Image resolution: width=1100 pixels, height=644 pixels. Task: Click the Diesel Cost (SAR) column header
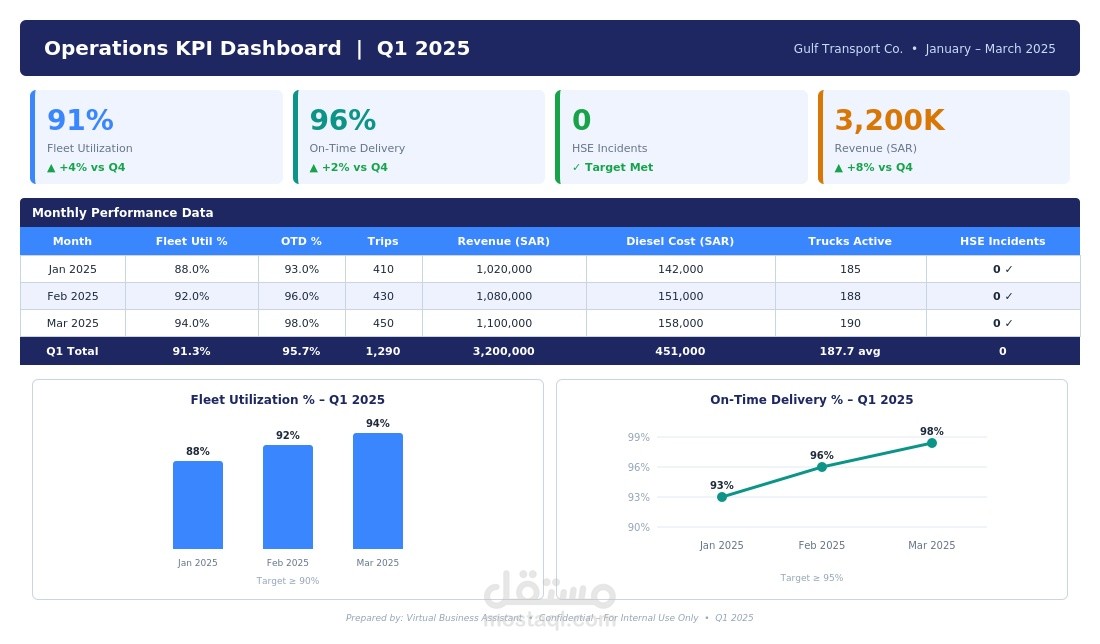[x=680, y=241]
